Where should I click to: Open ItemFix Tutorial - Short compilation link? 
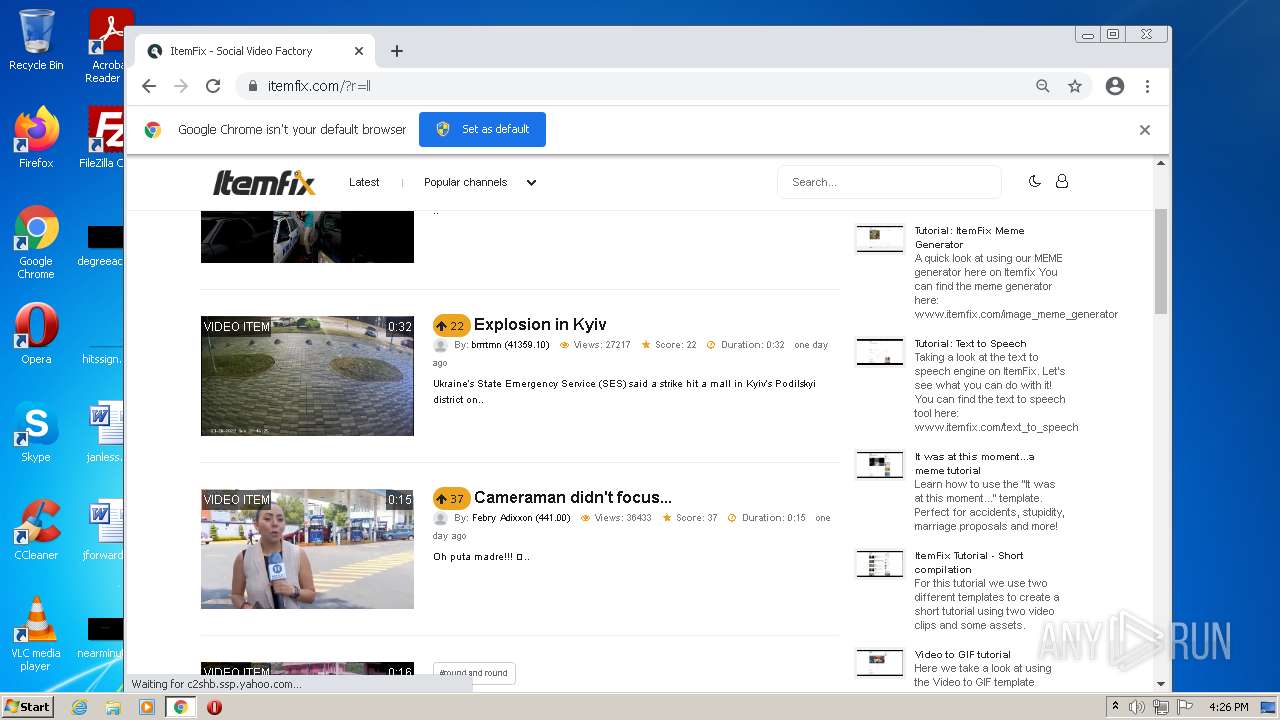click(969, 562)
